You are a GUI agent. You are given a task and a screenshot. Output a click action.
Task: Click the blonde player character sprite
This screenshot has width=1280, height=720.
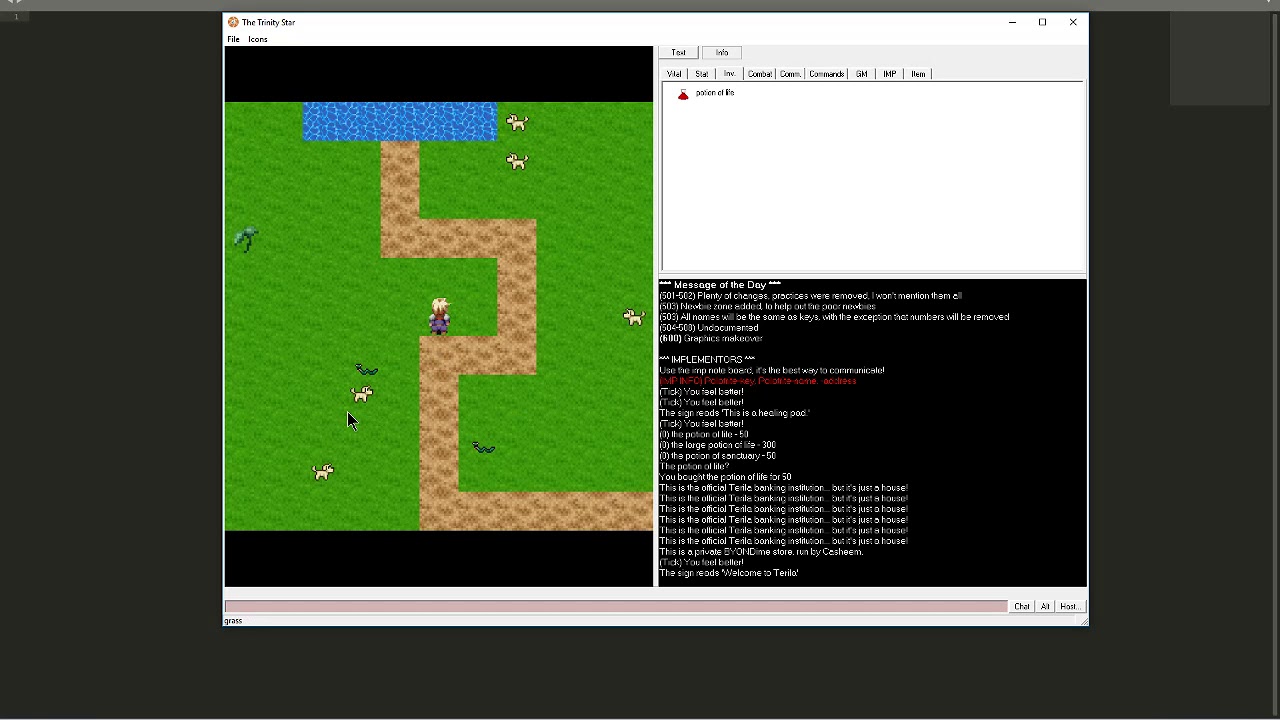439,316
